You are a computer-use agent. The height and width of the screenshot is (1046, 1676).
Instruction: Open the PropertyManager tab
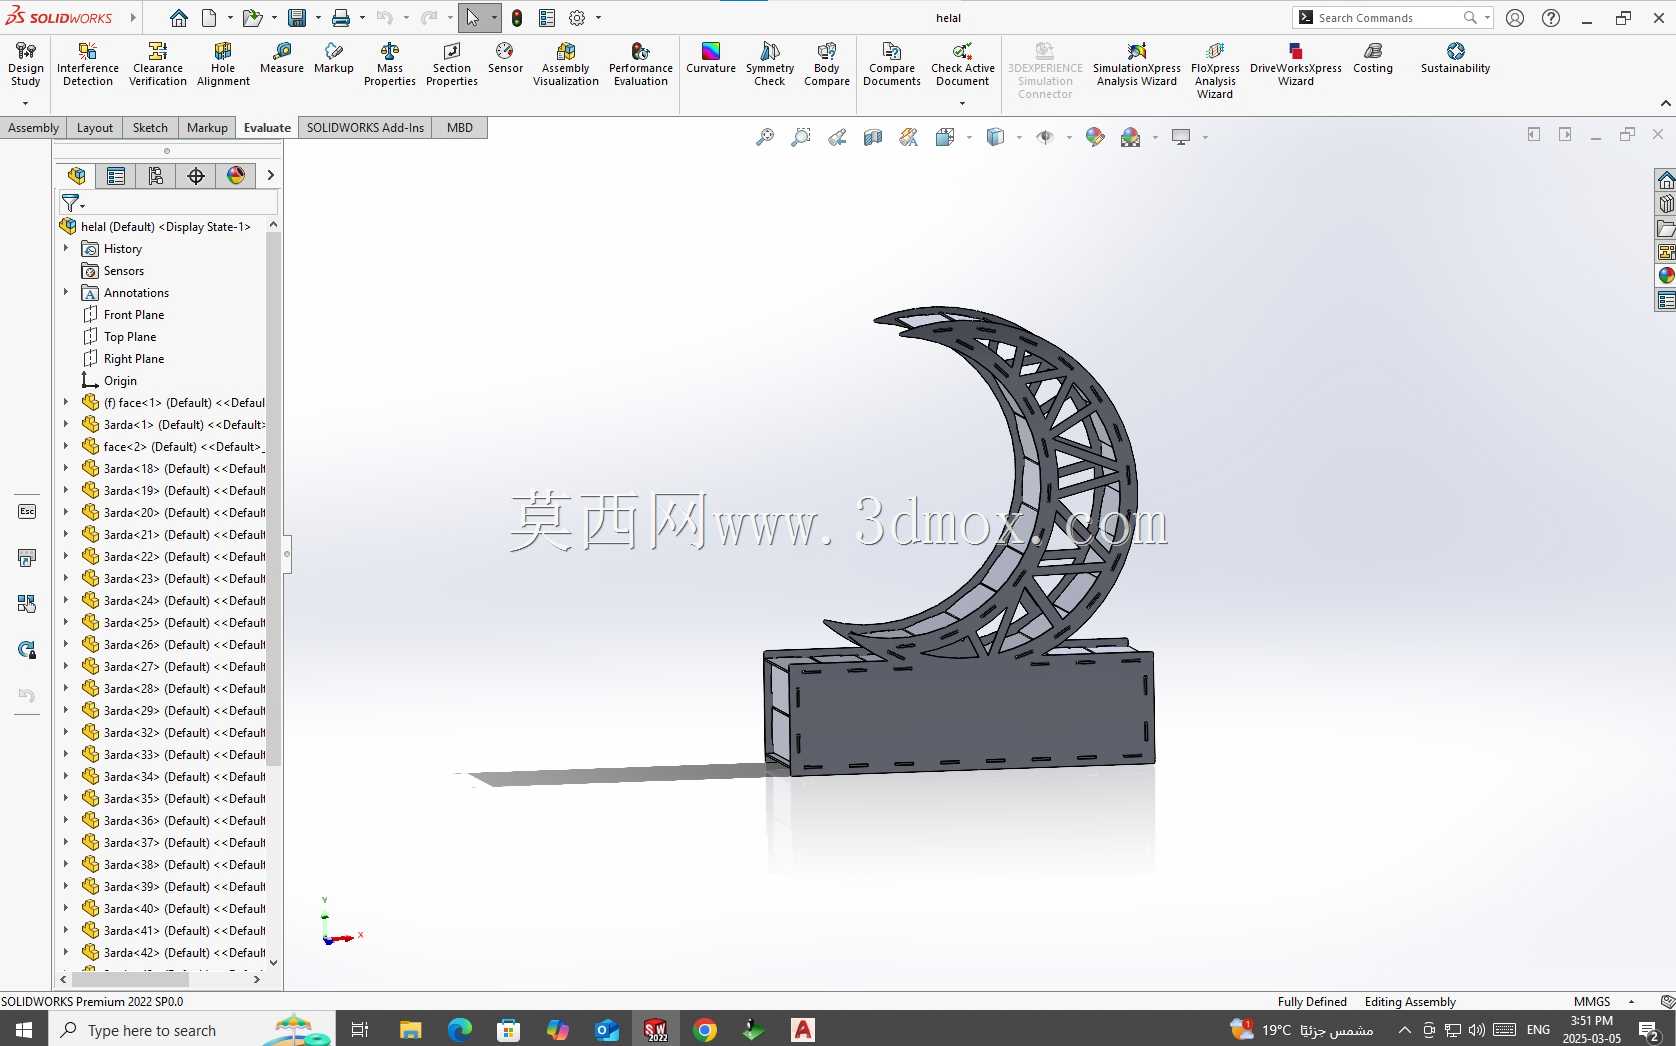pyautogui.click(x=116, y=176)
